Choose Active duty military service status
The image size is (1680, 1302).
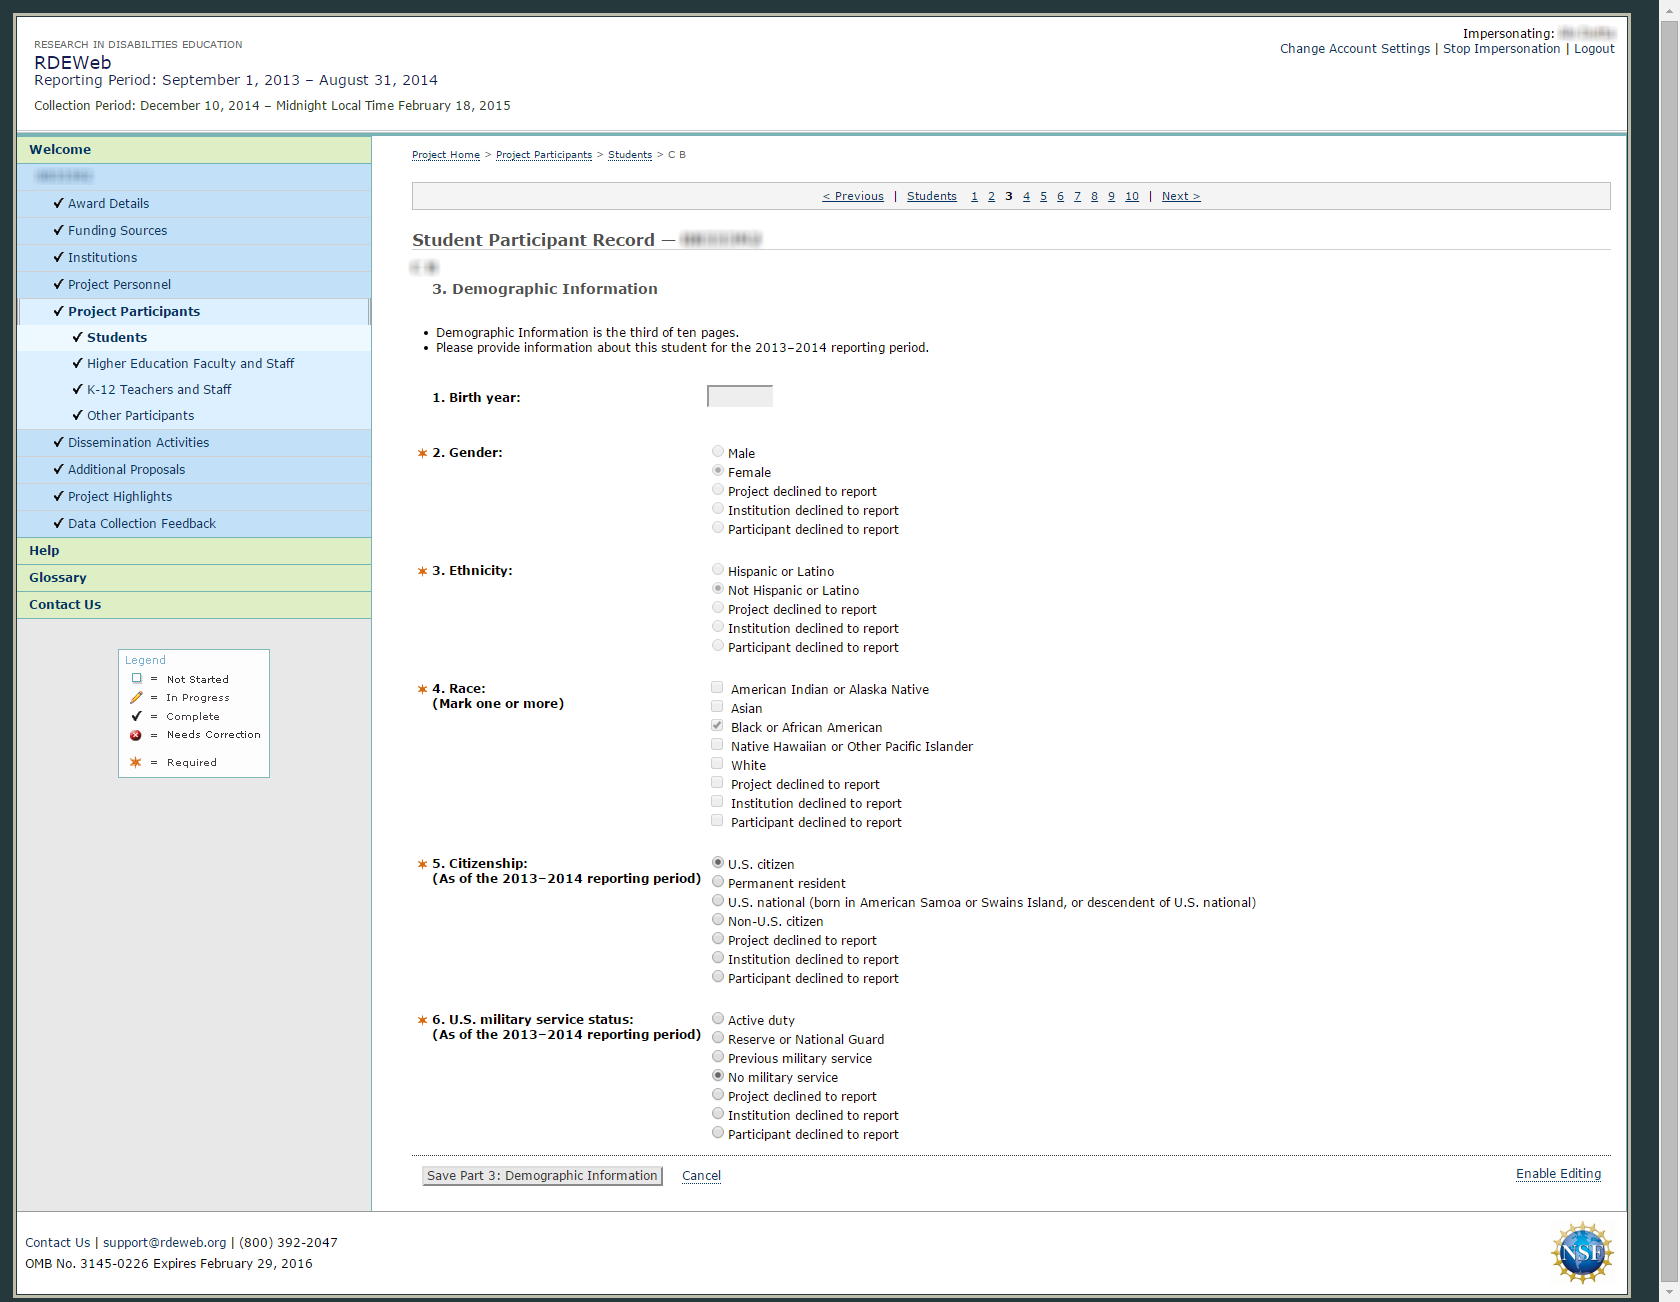(x=718, y=1019)
